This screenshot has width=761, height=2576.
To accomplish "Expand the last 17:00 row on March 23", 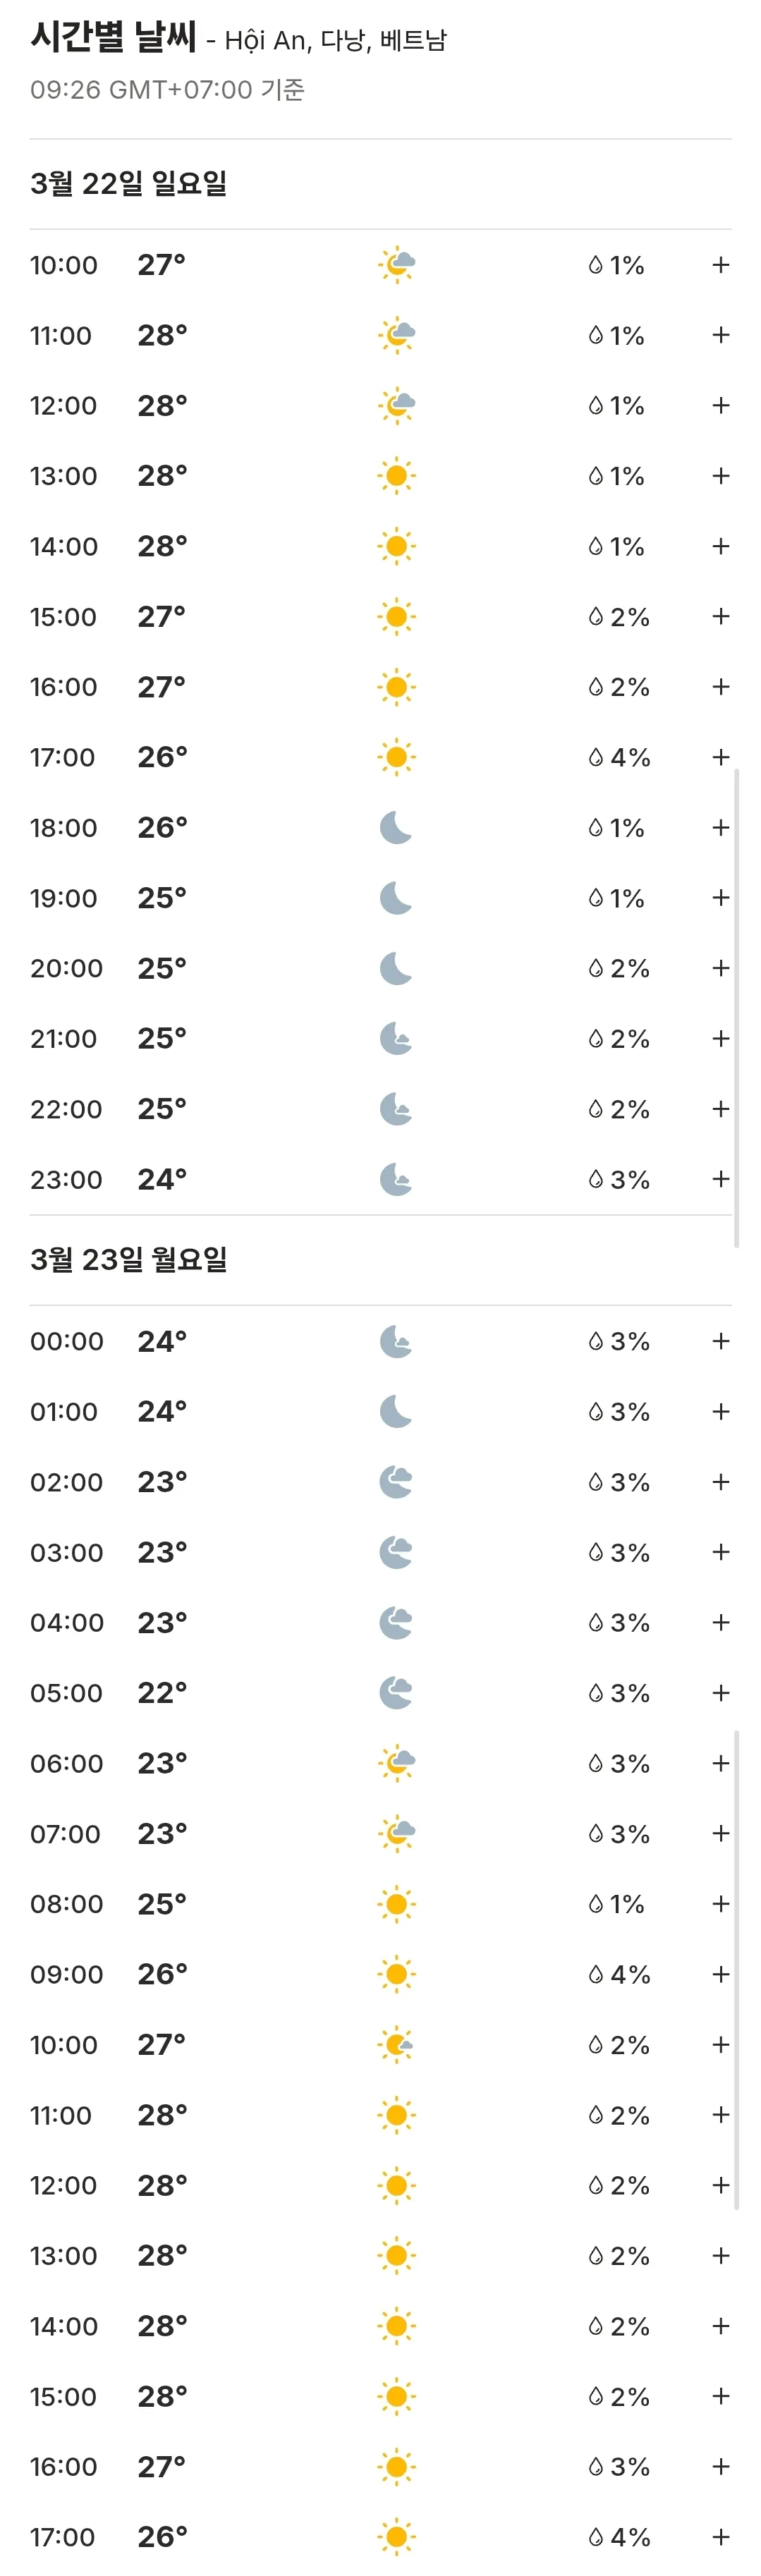I will pyautogui.click(x=720, y=2537).
